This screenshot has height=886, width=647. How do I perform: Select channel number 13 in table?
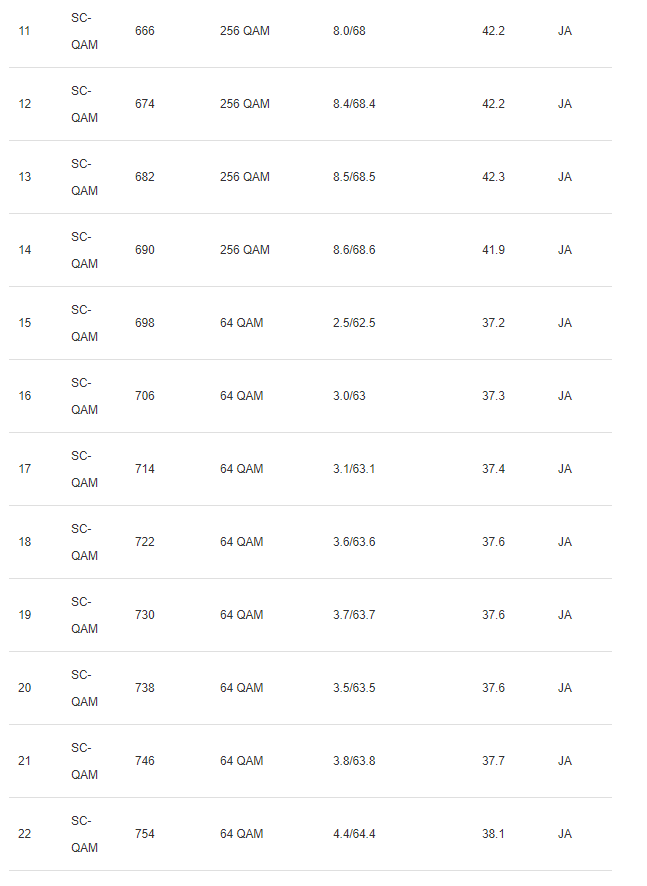coord(24,177)
